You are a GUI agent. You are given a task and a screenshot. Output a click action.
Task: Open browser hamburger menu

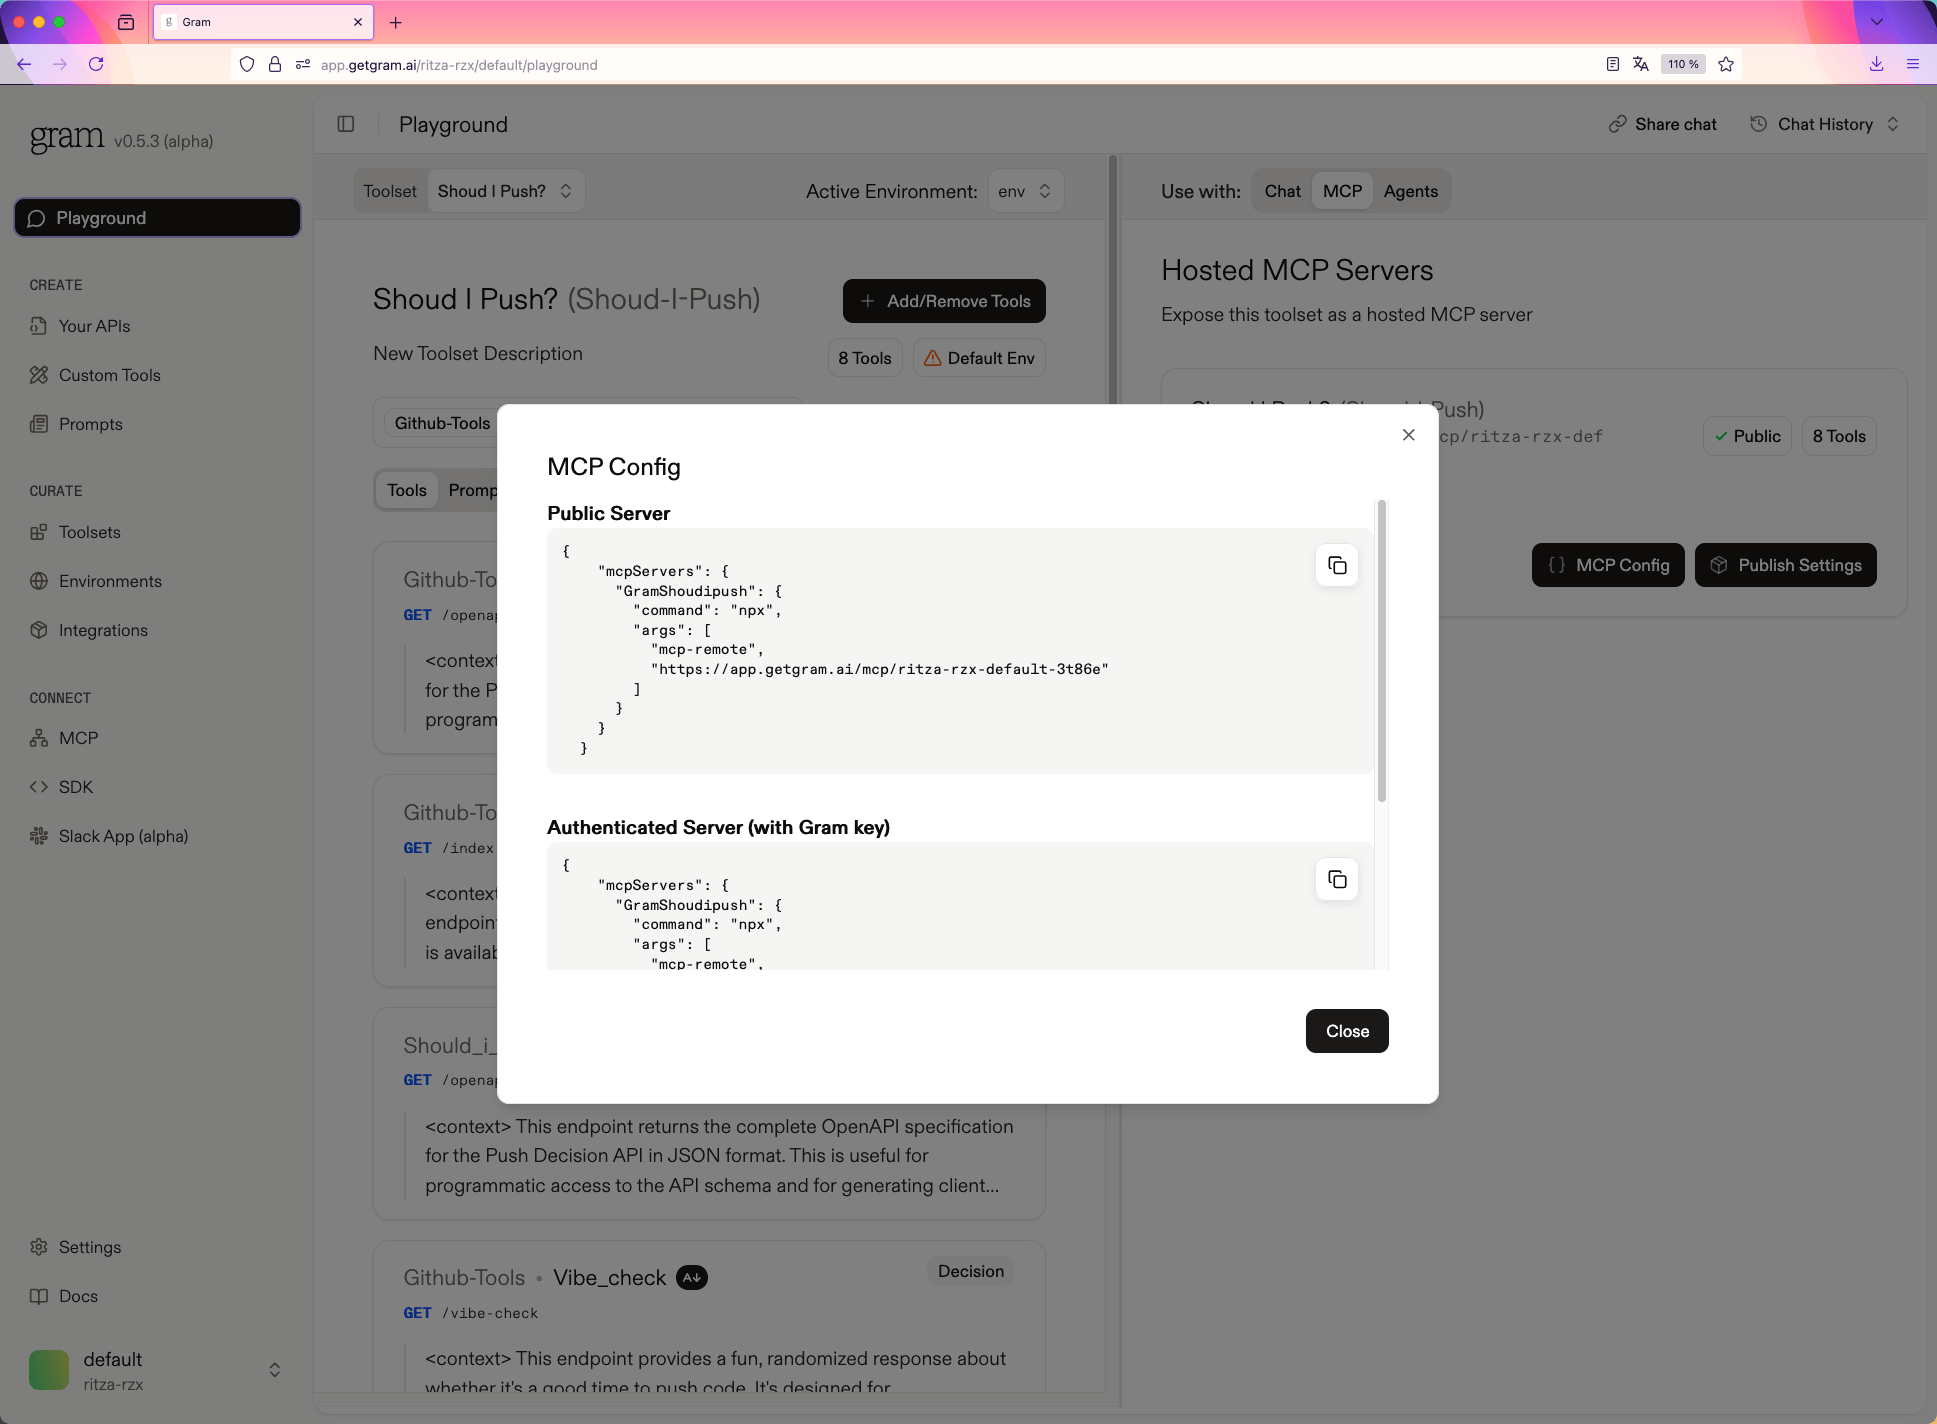tap(1913, 64)
